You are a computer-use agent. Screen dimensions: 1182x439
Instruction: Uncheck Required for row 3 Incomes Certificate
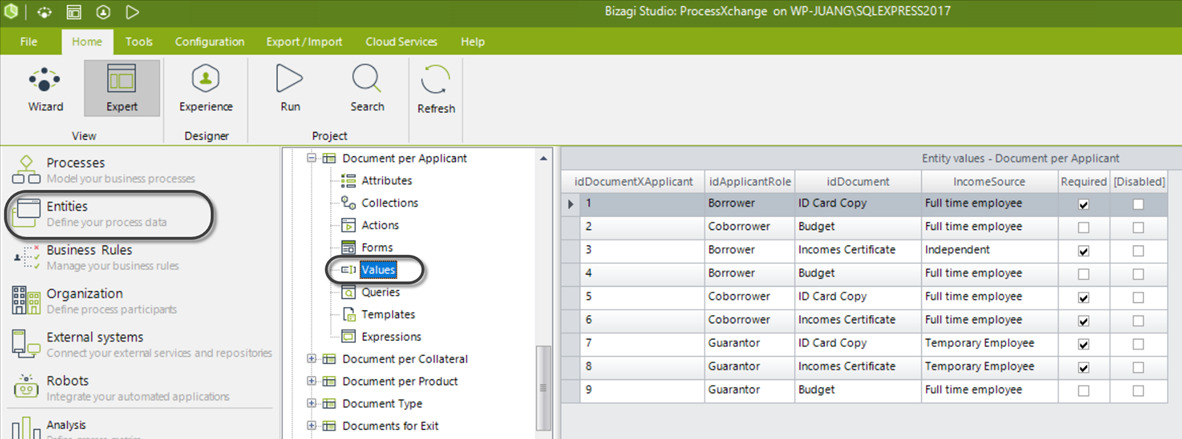coord(1084,251)
